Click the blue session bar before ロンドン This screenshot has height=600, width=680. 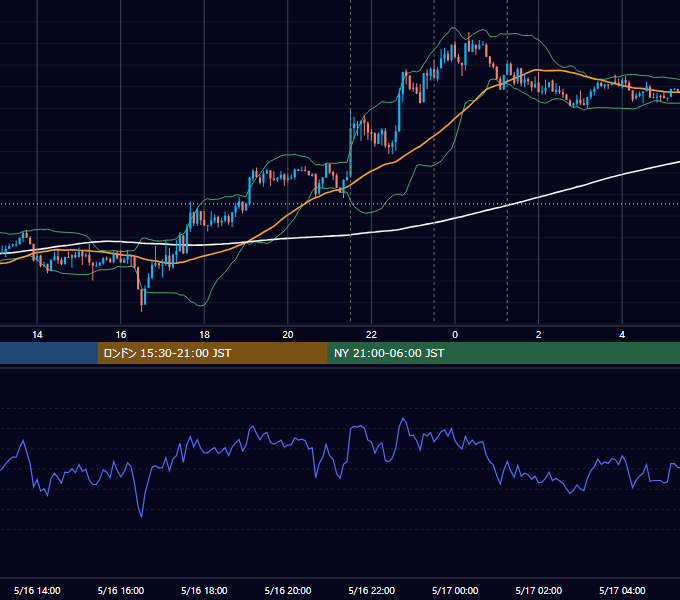click(x=49, y=353)
